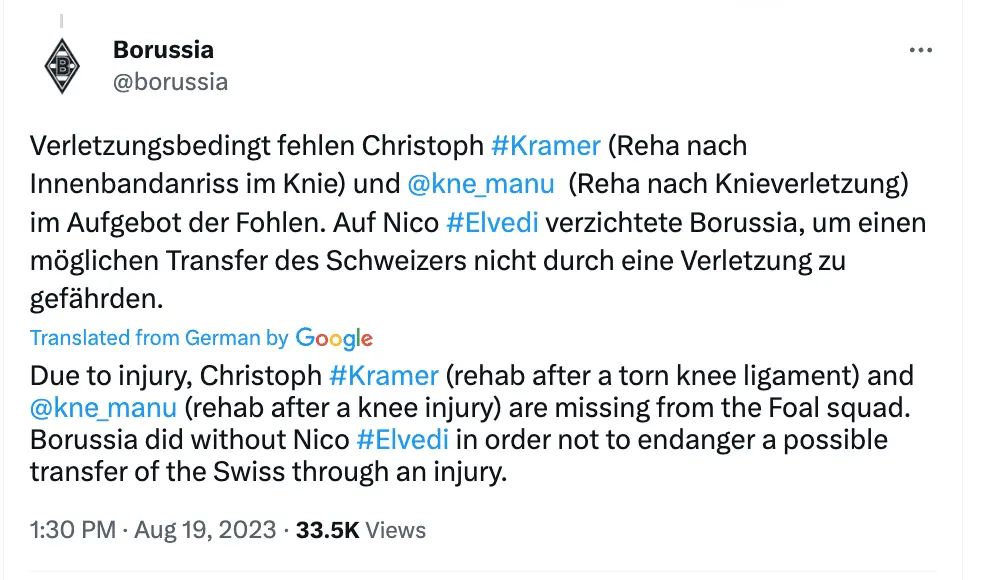Click the word 'gefährden.' ending German text
This screenshot has height=580, width=984.
[95, 299]
